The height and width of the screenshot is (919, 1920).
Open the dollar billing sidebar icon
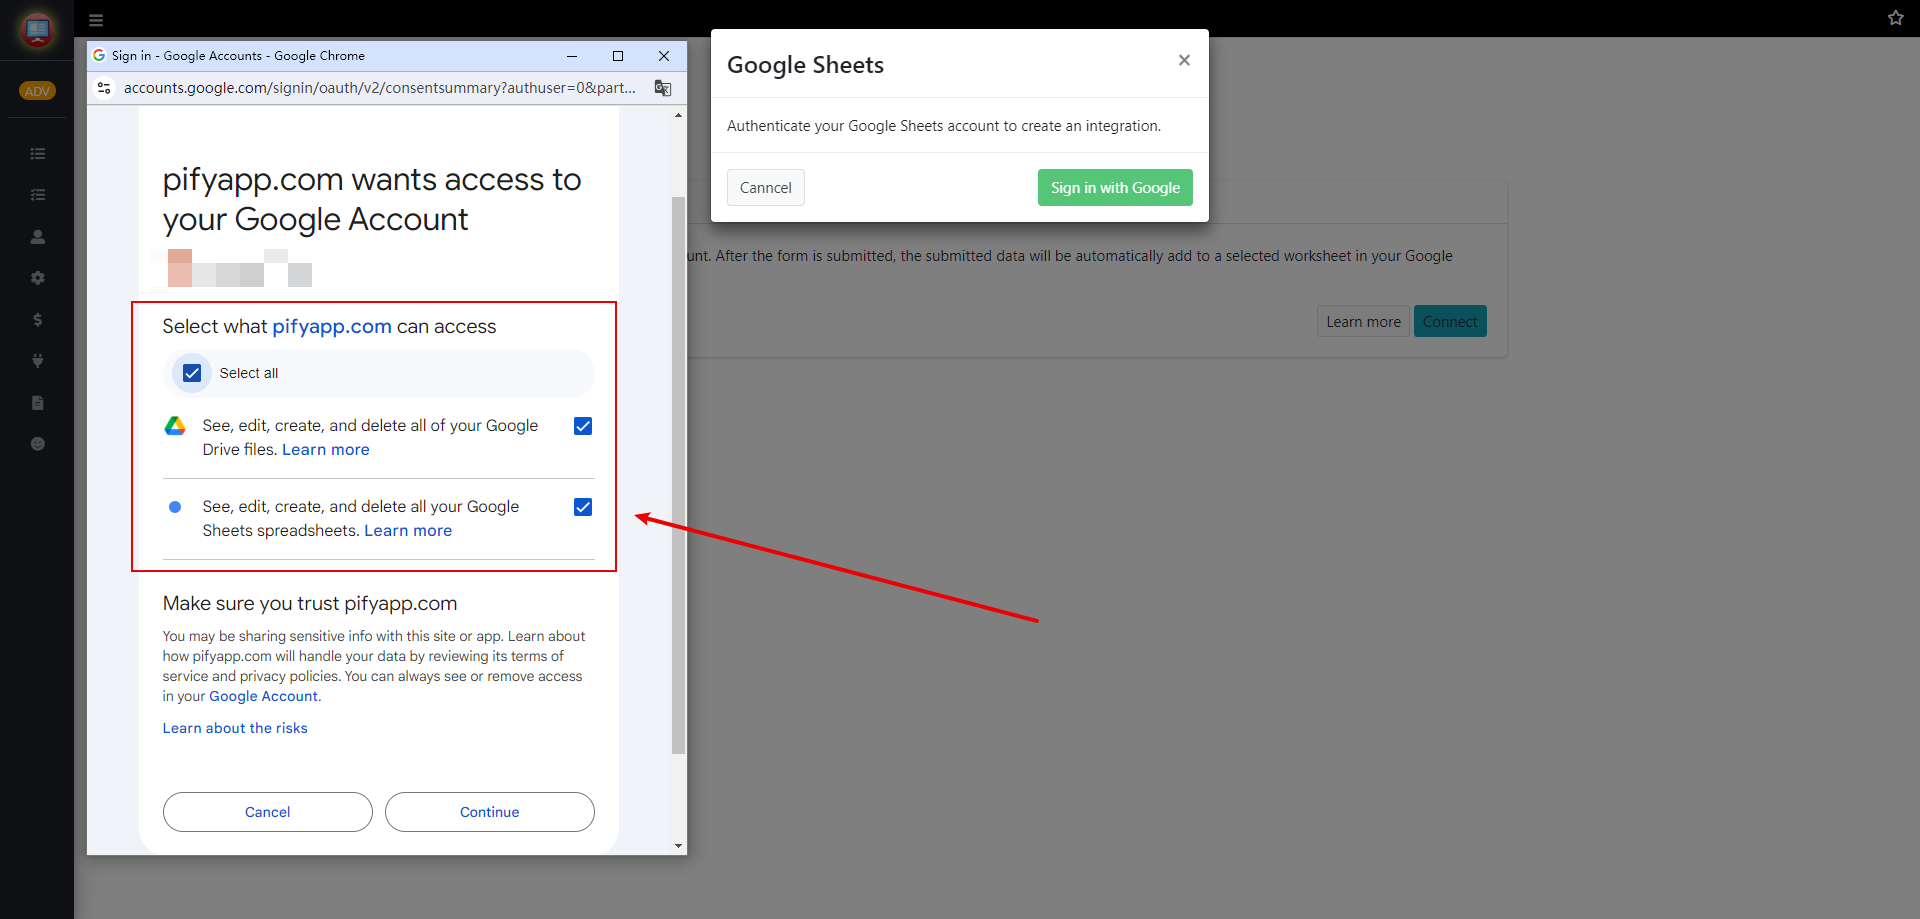[38, 320]
